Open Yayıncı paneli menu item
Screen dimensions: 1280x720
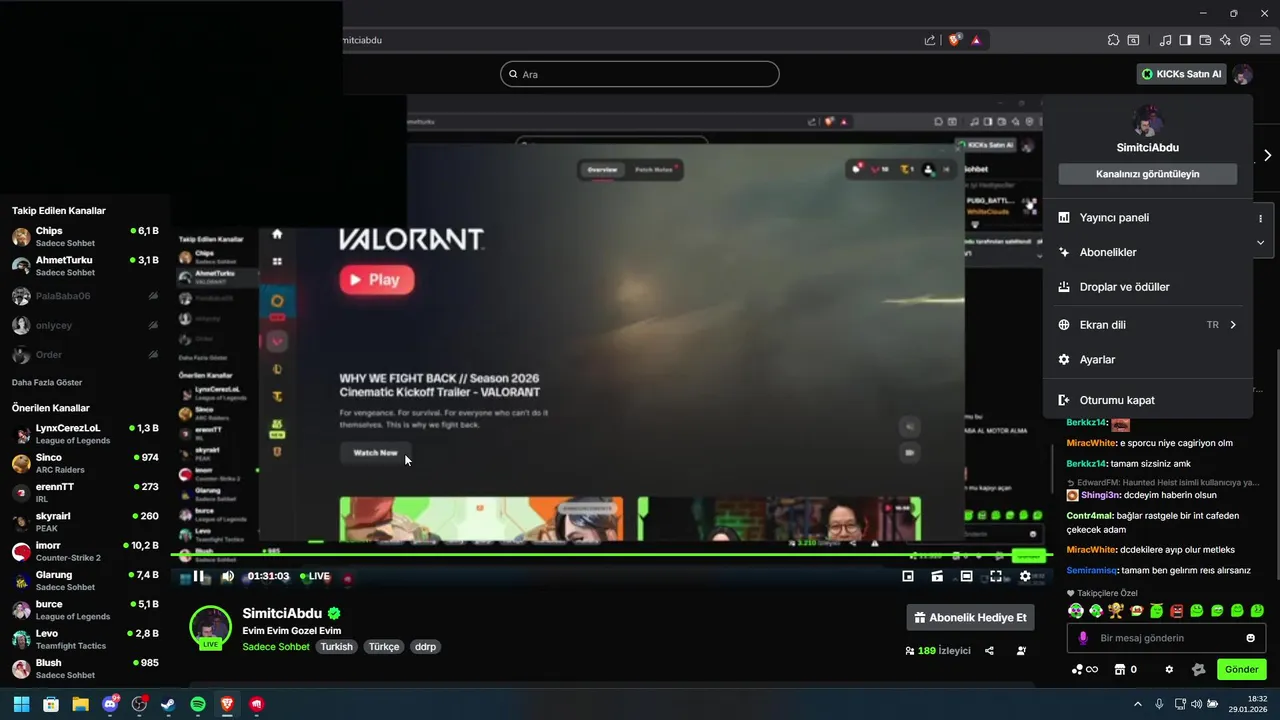1147,217
